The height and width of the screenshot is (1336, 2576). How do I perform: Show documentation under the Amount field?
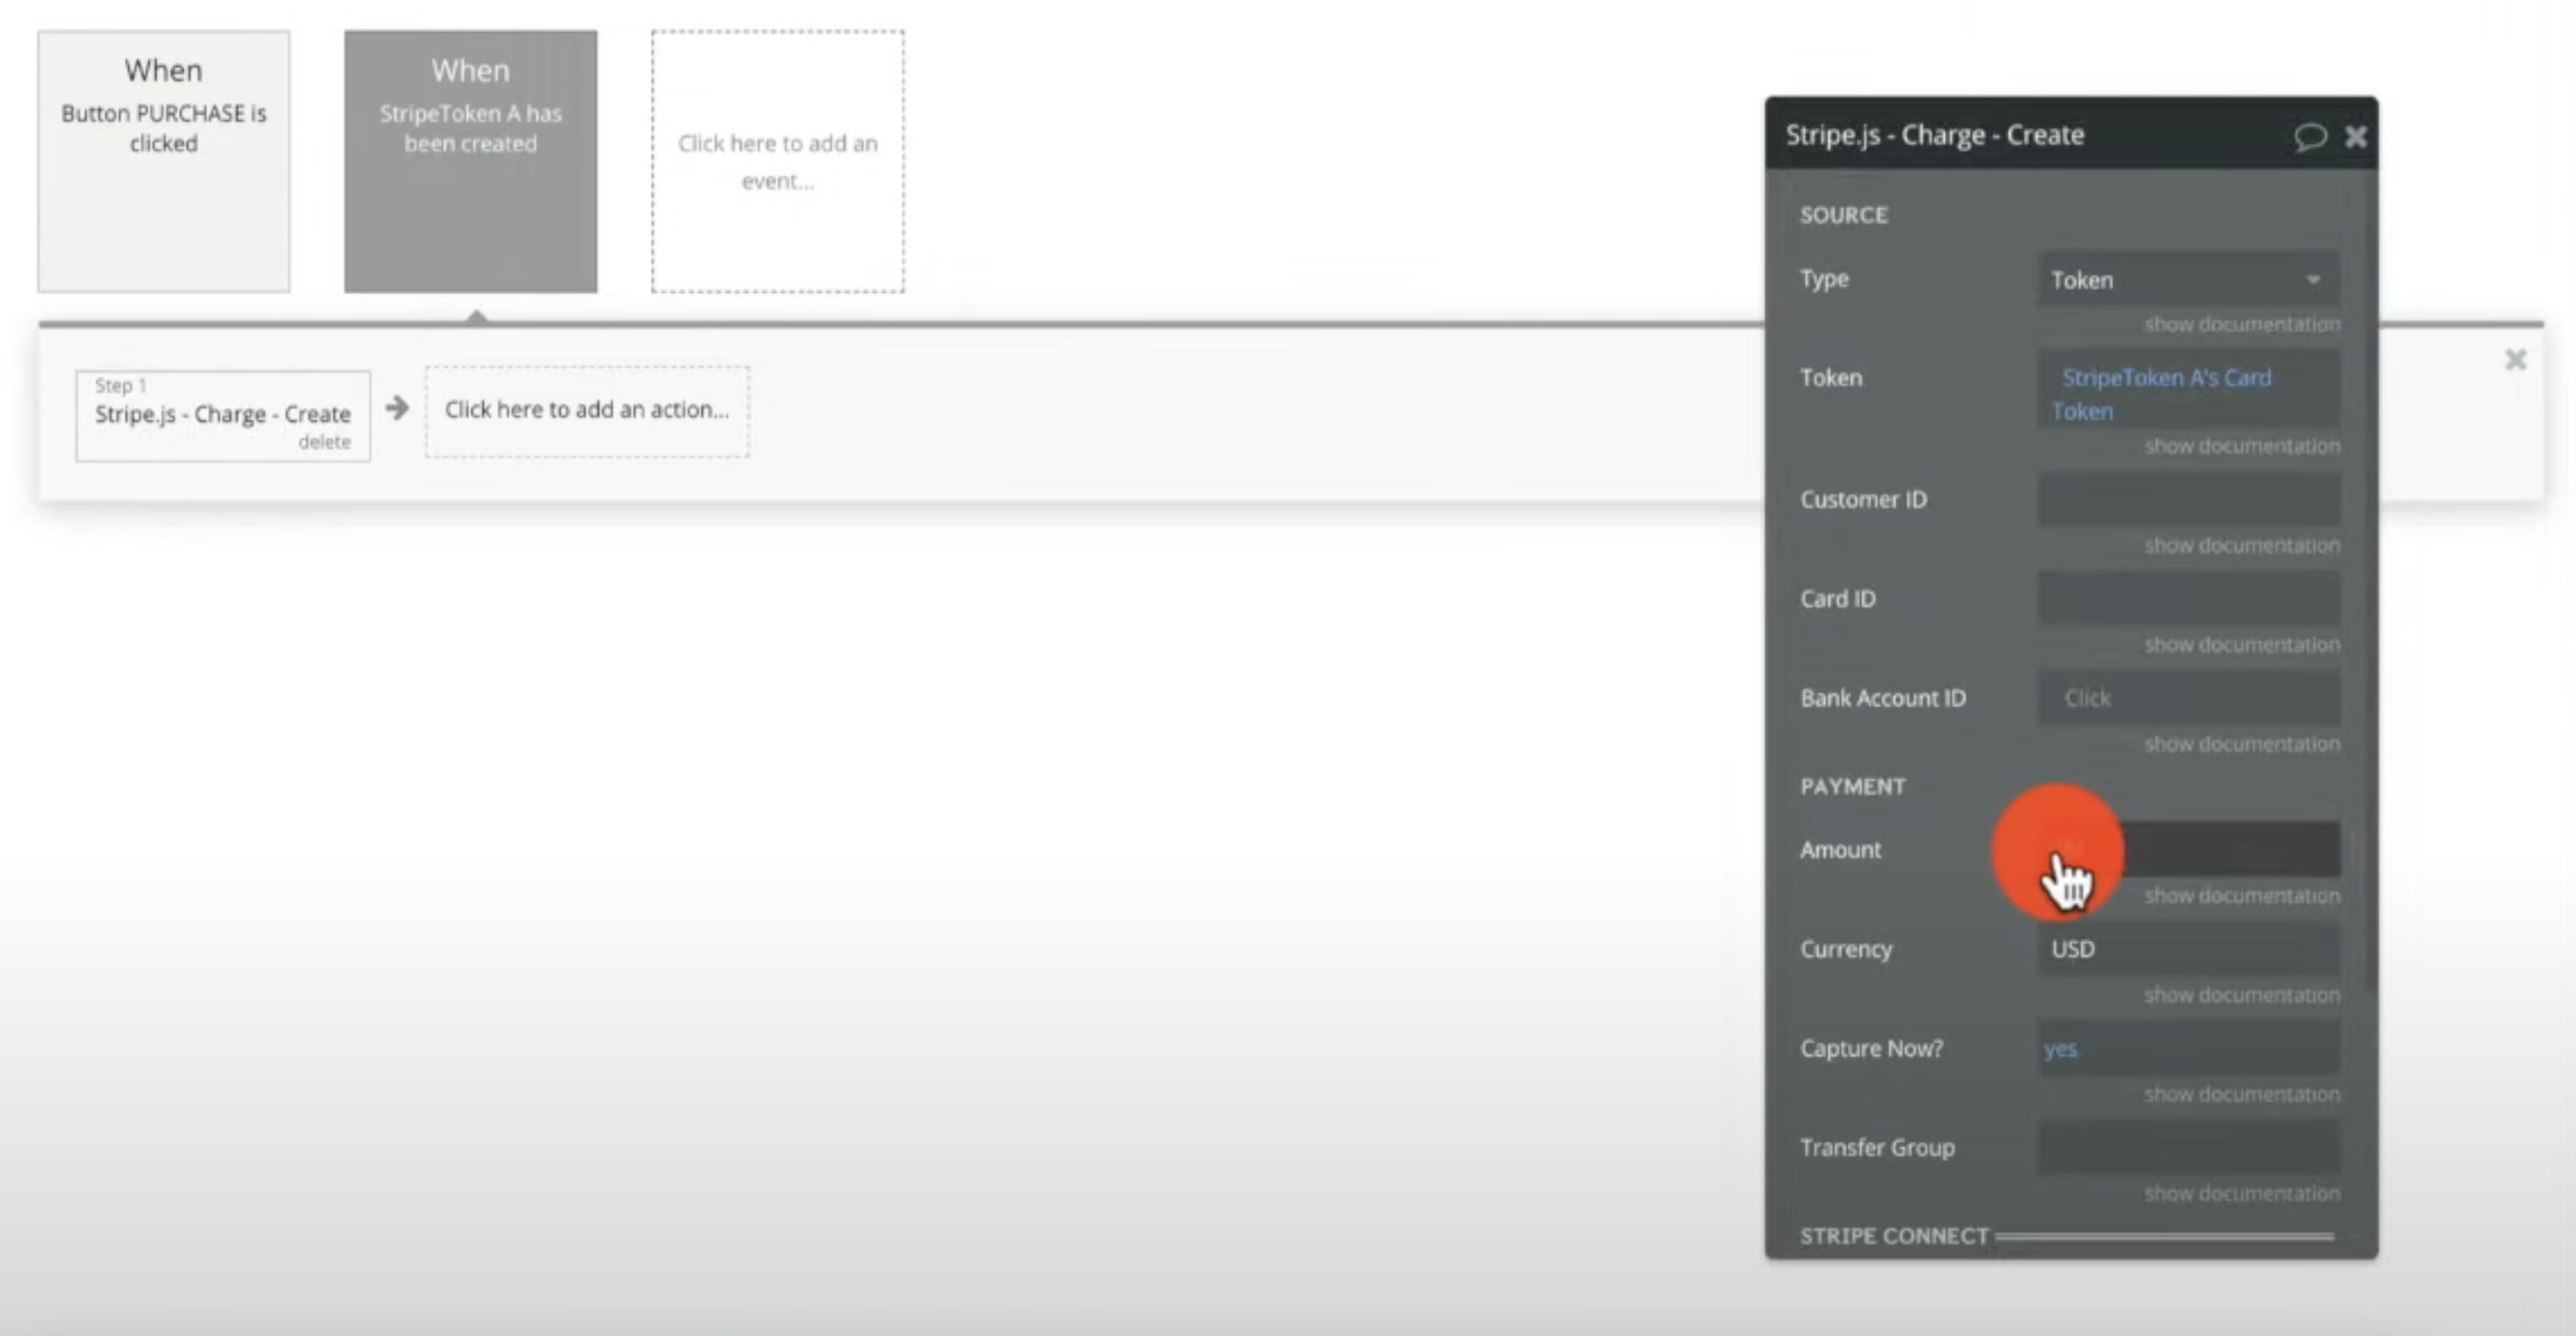point(2241,896)
